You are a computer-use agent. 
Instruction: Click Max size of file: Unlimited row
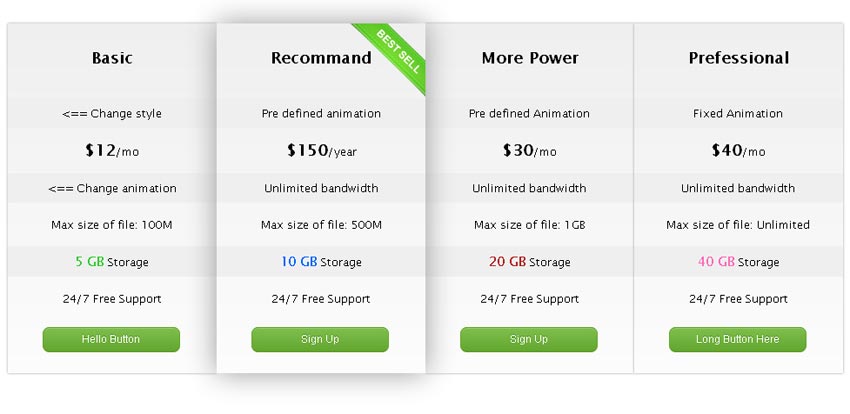(x=738, y=225)
